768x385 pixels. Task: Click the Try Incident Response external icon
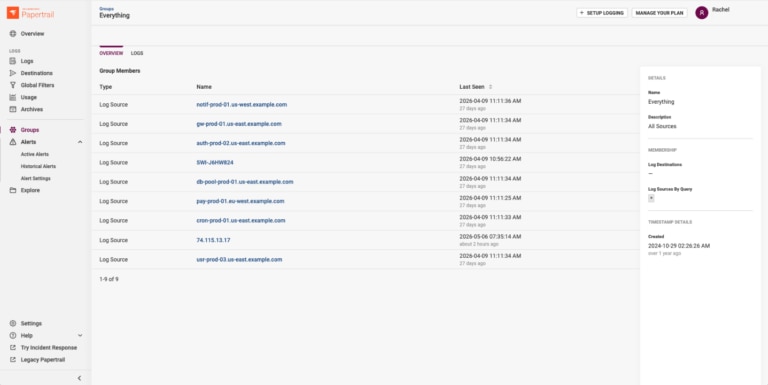point(13,348)
